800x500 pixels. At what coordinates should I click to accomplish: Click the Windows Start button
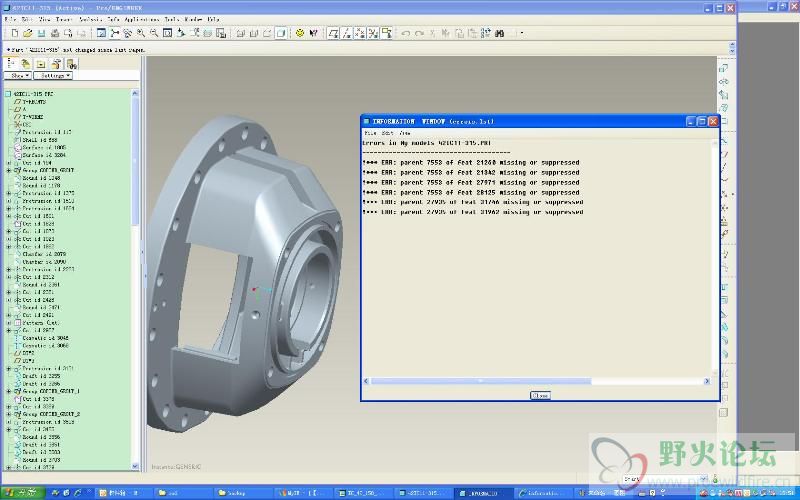click(x=20, y=493)
